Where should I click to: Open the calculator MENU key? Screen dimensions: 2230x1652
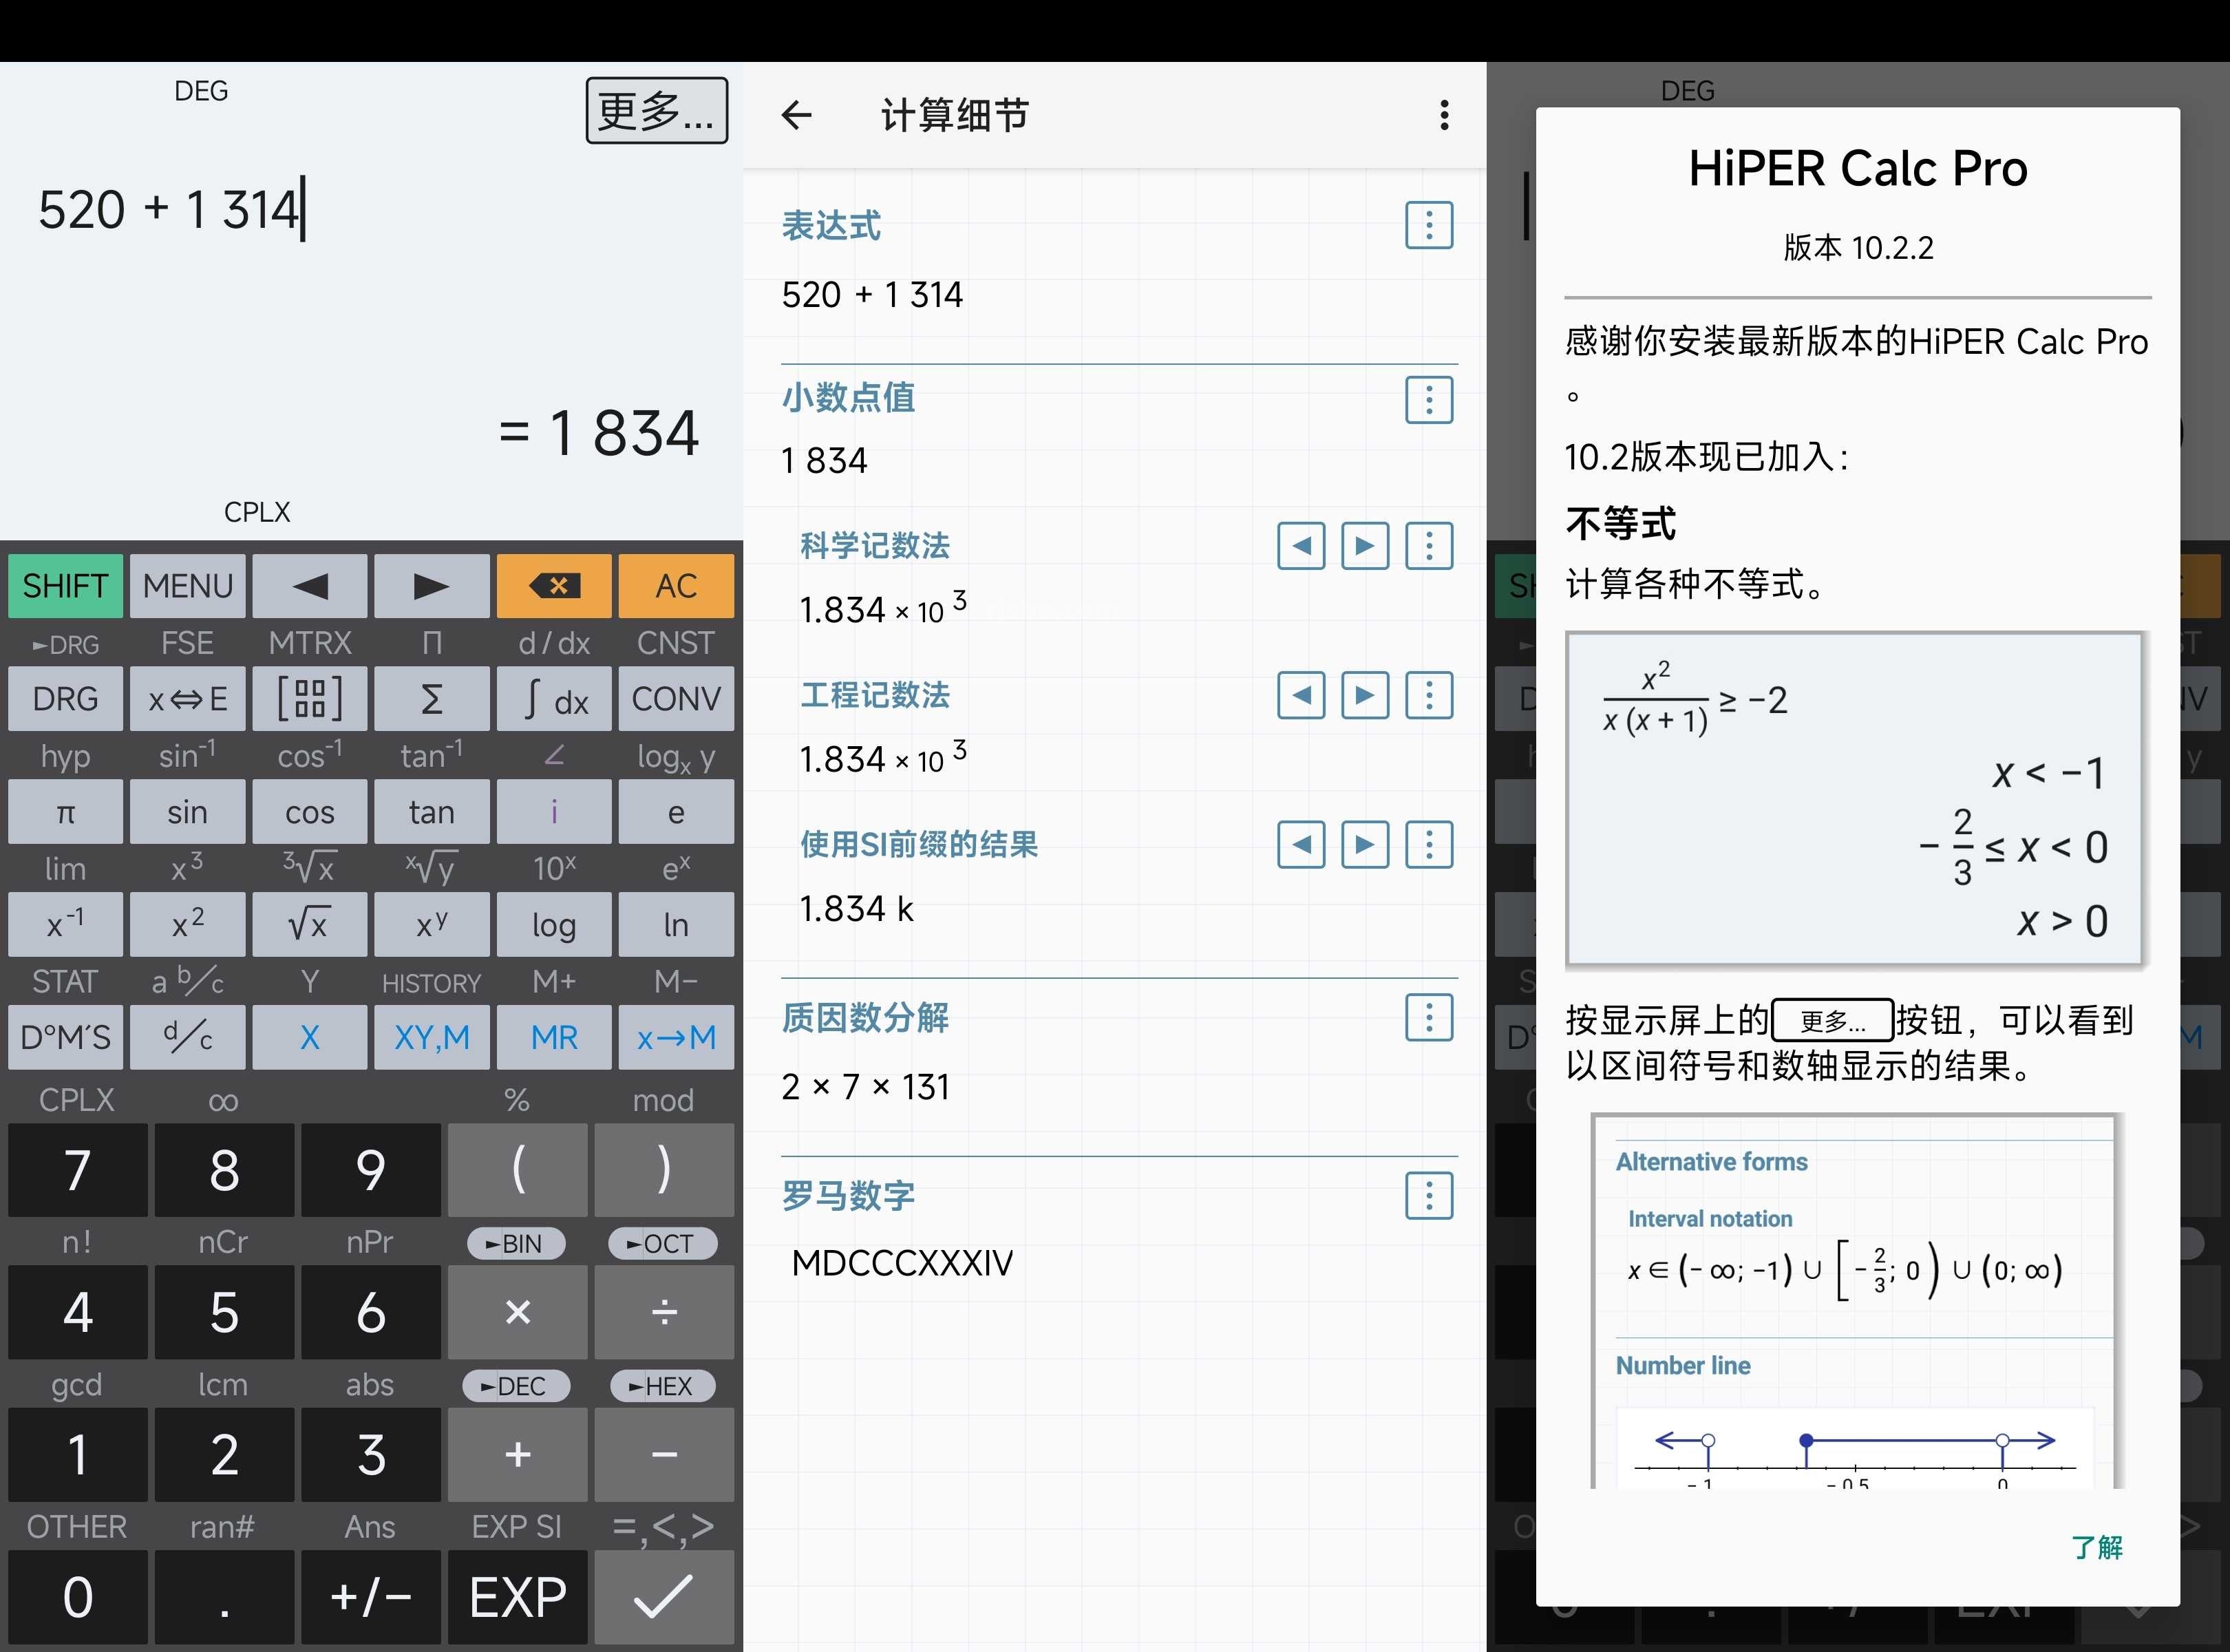[187, 586]
